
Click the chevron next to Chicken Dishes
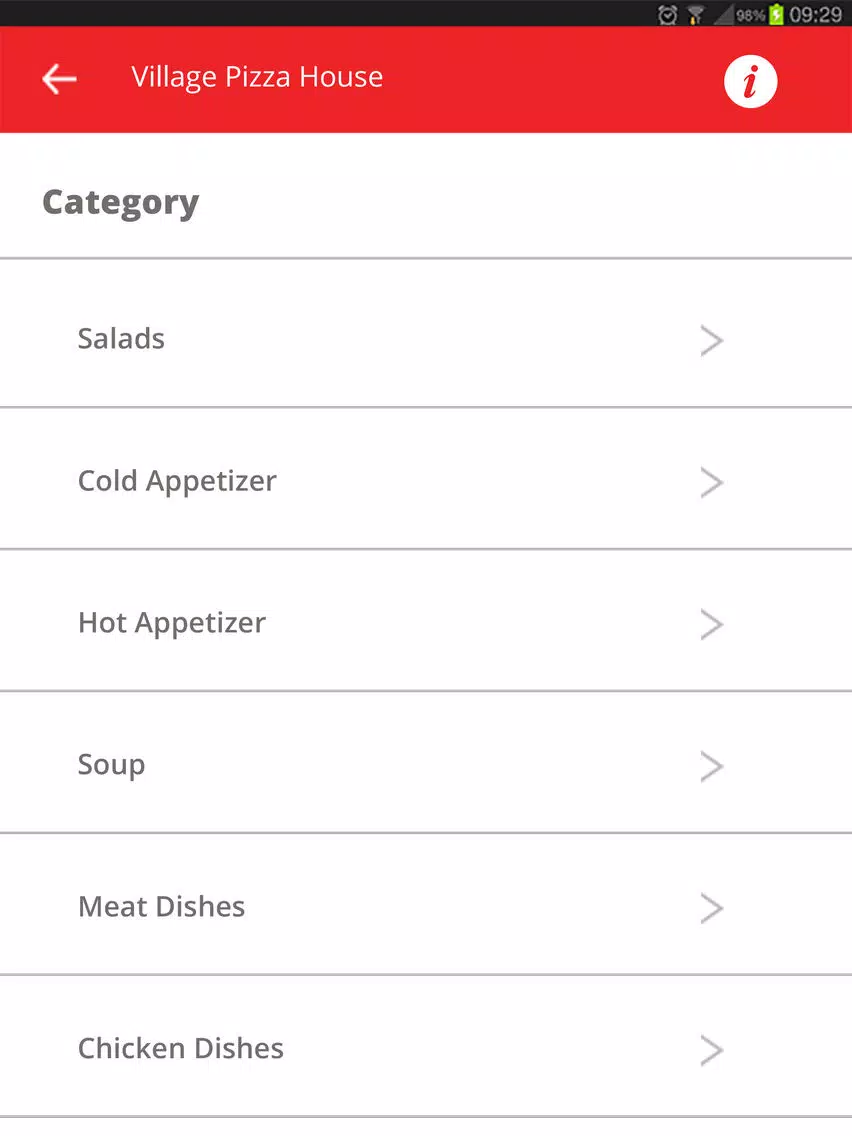(x=711, y=1051)
